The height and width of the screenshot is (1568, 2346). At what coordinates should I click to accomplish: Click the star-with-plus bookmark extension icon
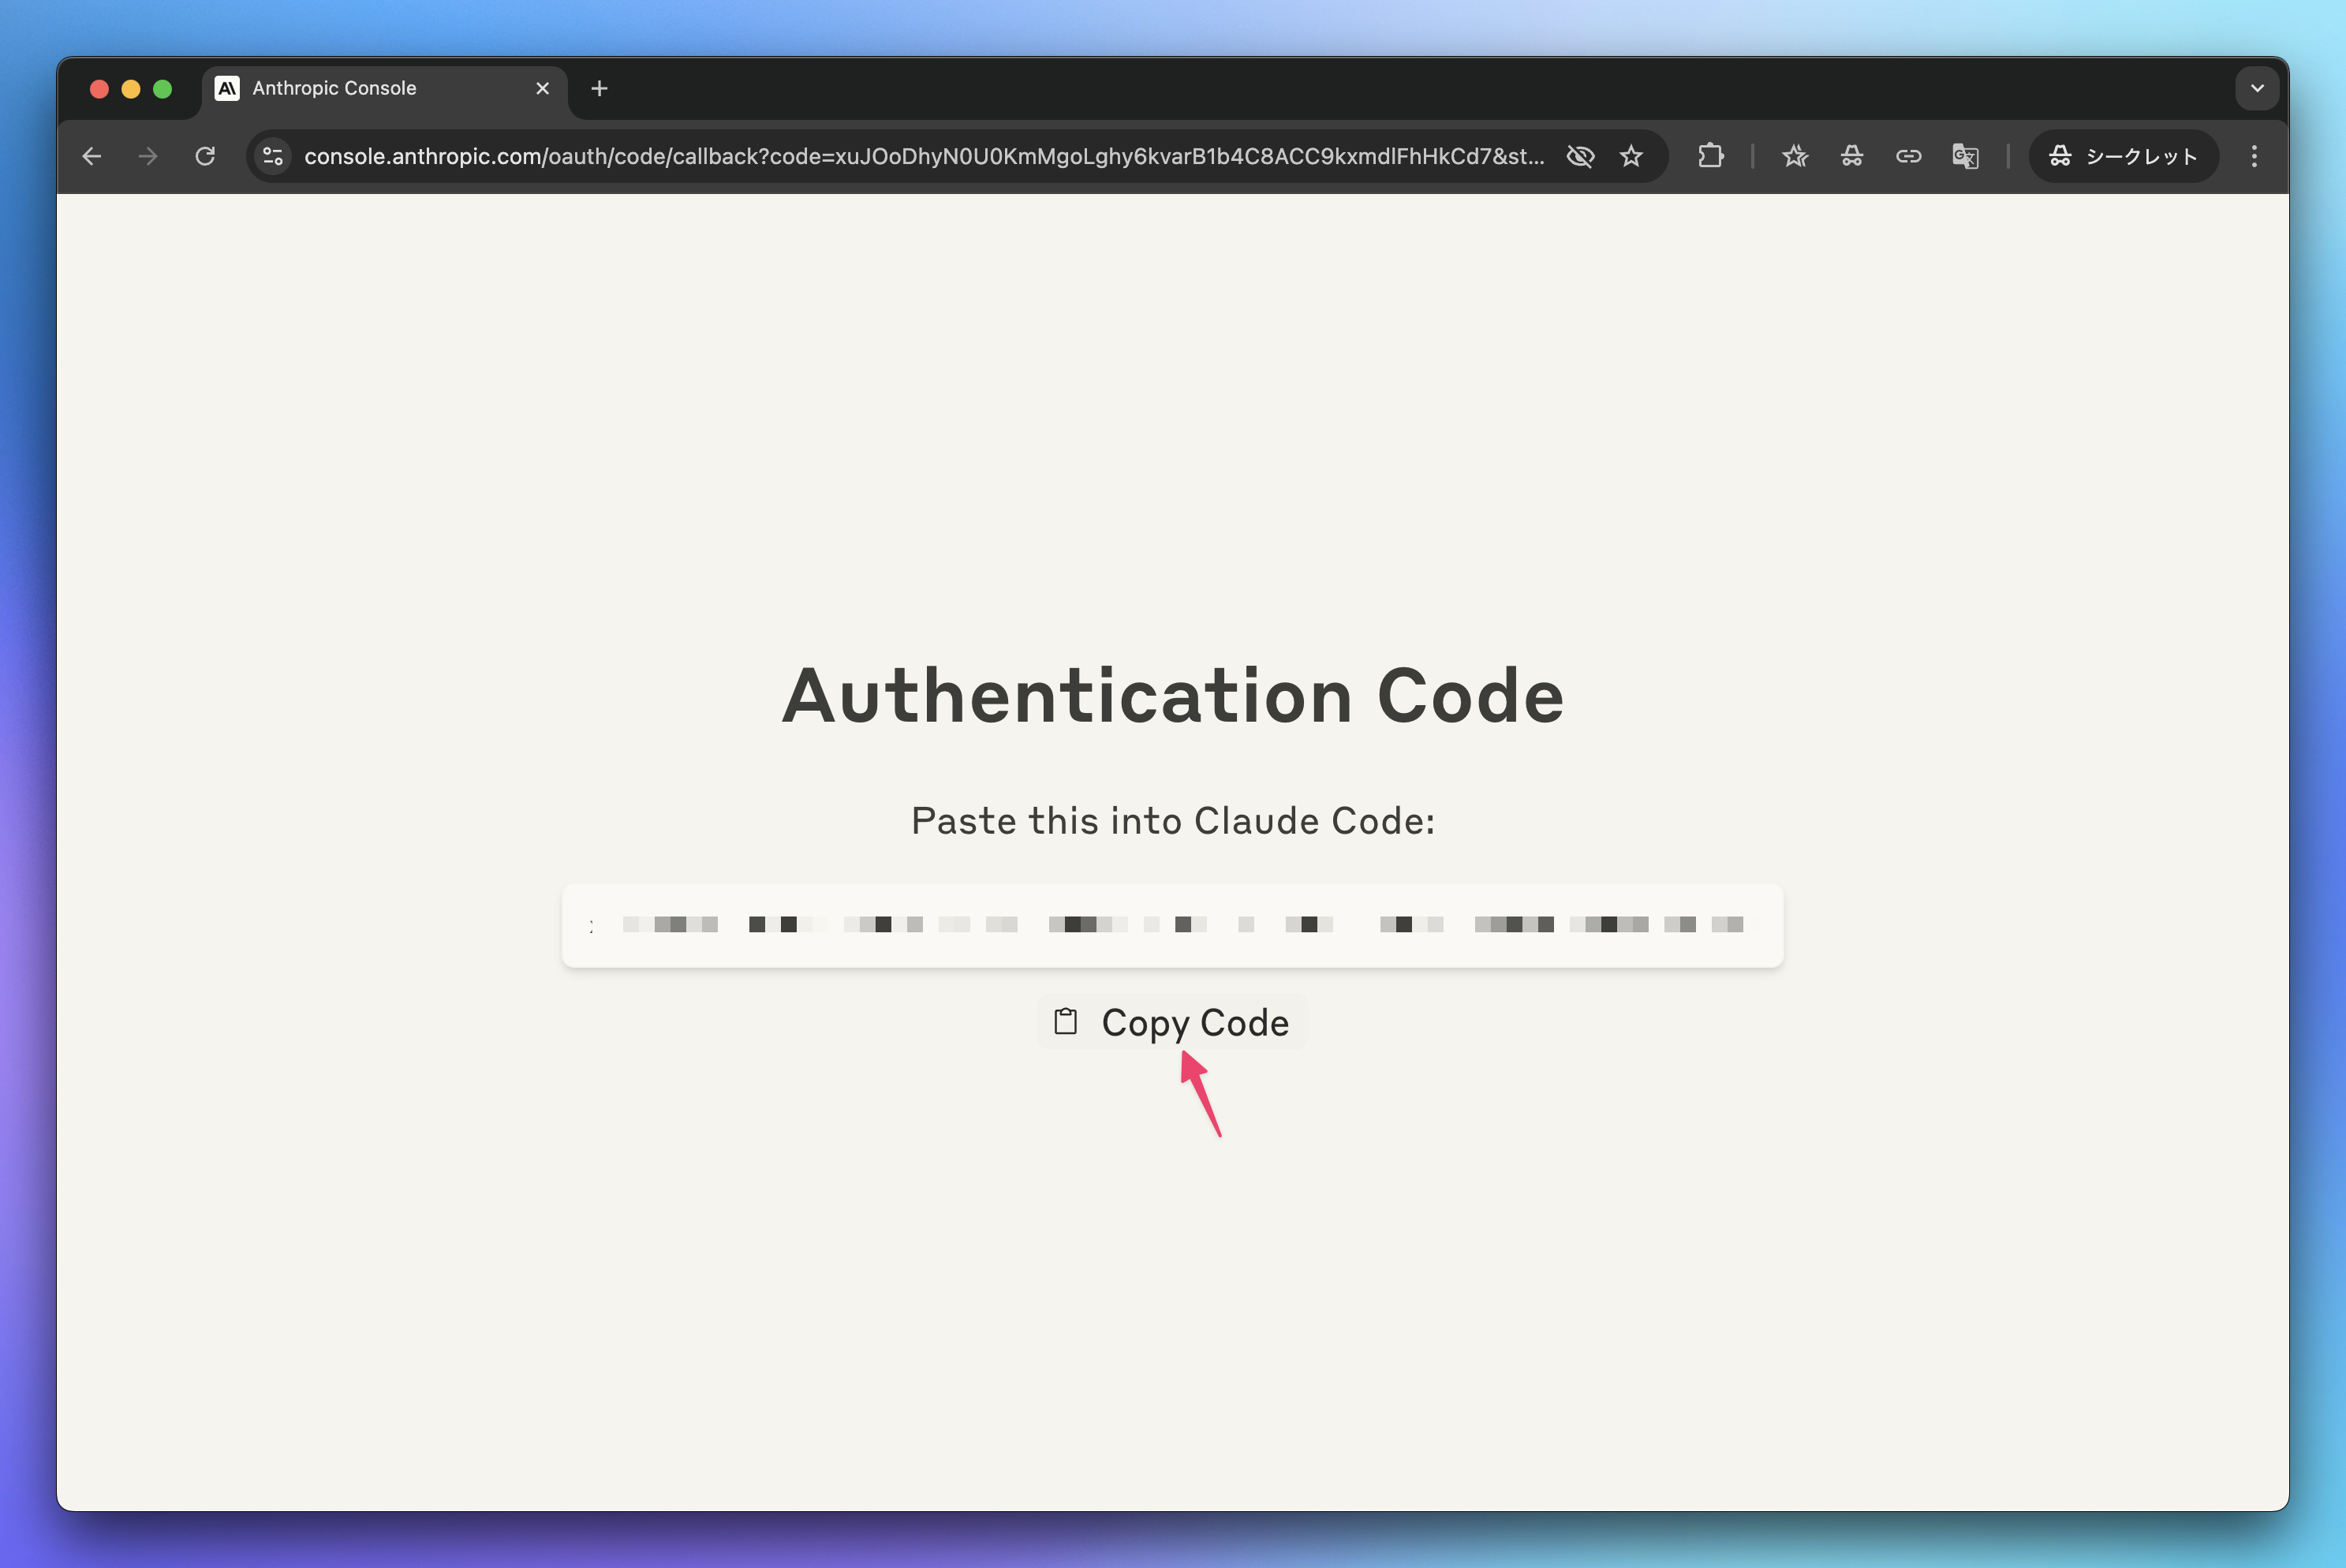click(1795, 156)
